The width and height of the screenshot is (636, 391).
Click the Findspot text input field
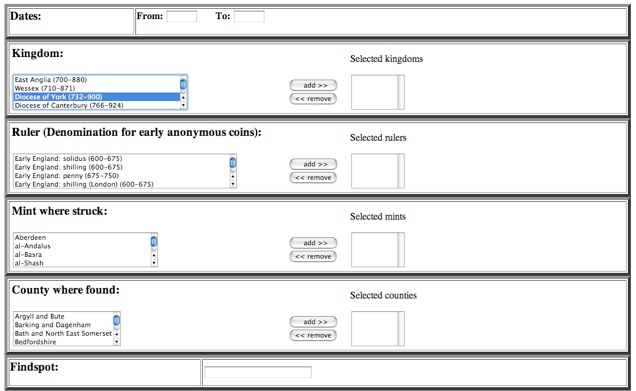pyautogui.click(x=258, y=372)
